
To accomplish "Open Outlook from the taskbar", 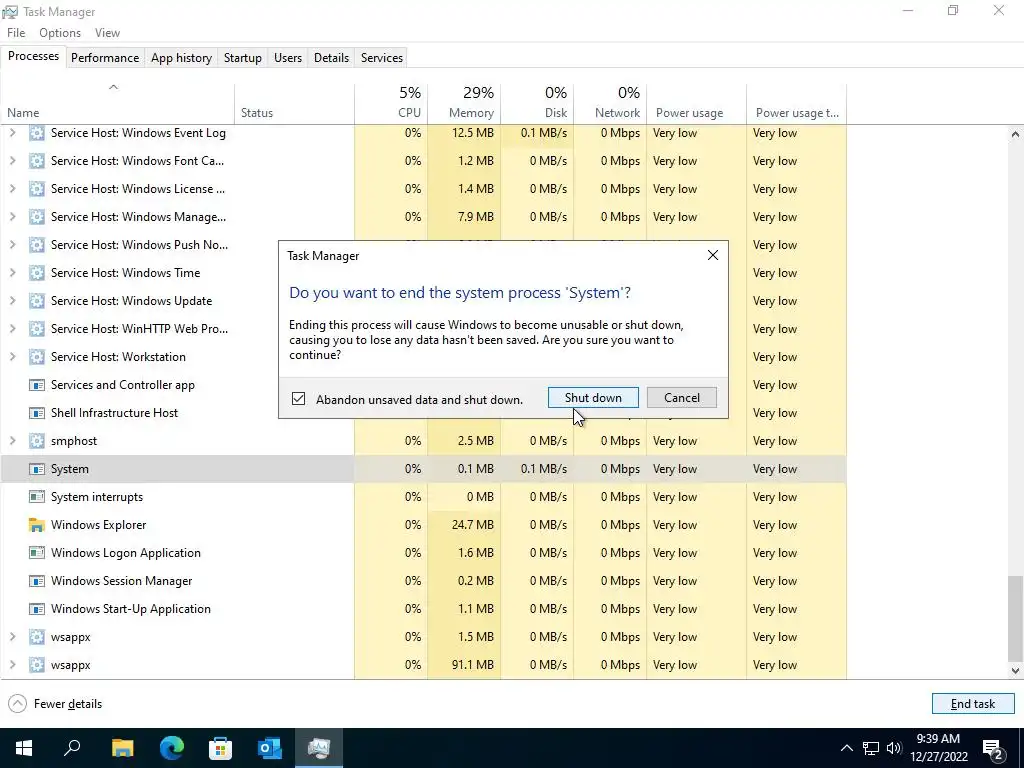I will coord(270,748).
